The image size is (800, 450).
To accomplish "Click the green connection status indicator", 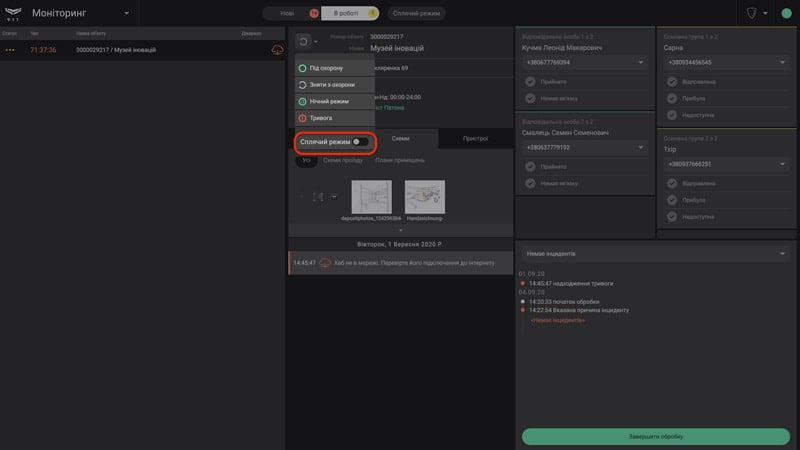I will point(786,13).
